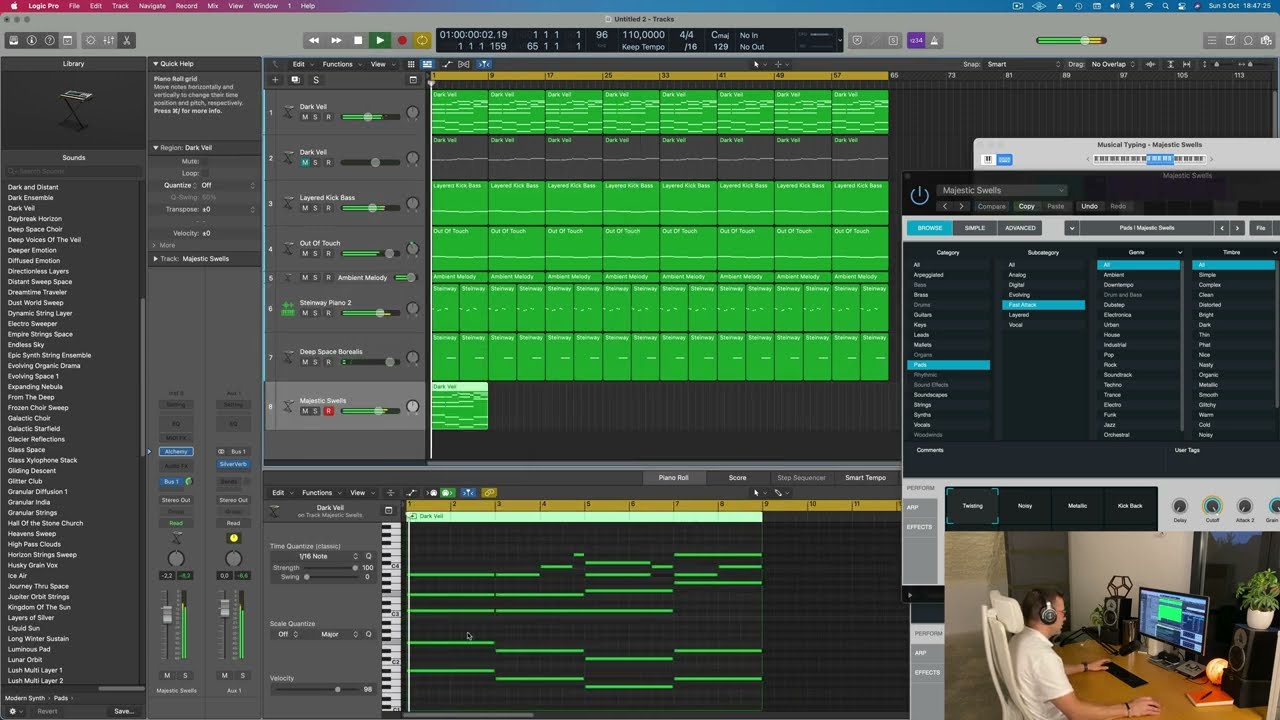Mute the Steinway Piano 2 track
Screen dimensions: 1280x720
(x=305, y=313)
